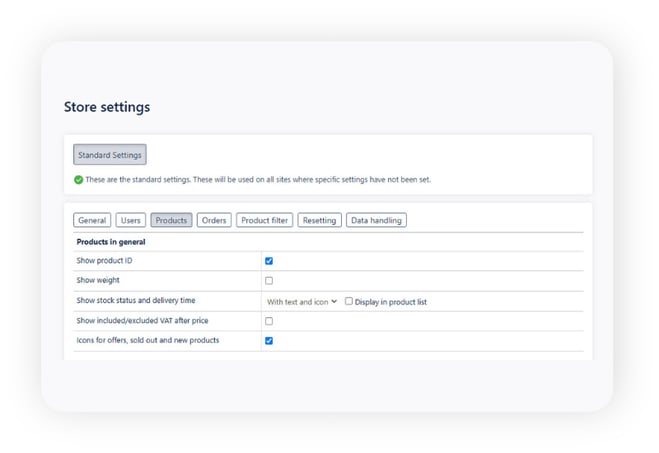
Task: Enable Show included/excluded VAT after price checkbox
Action: 269,321
